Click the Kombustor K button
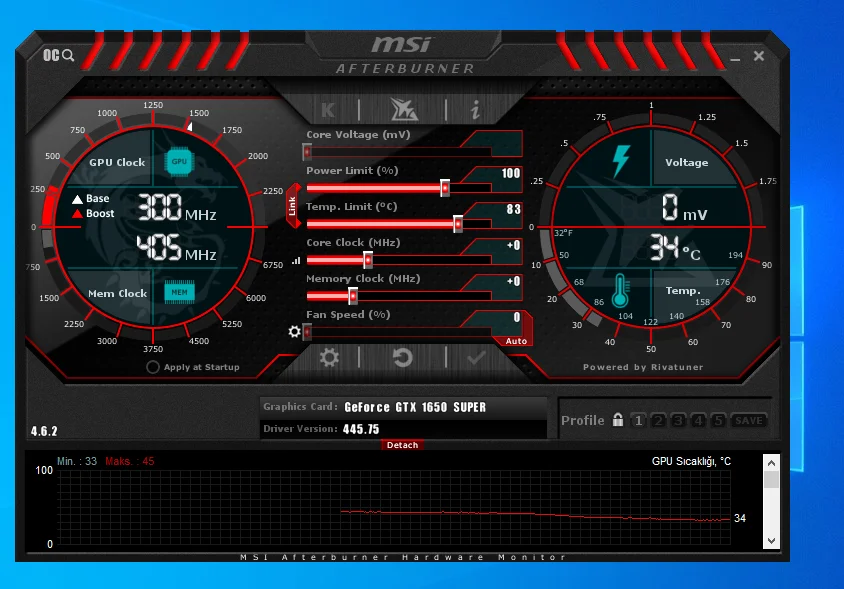The width and height of the screenshot is (844, 589). pos(328,110)
